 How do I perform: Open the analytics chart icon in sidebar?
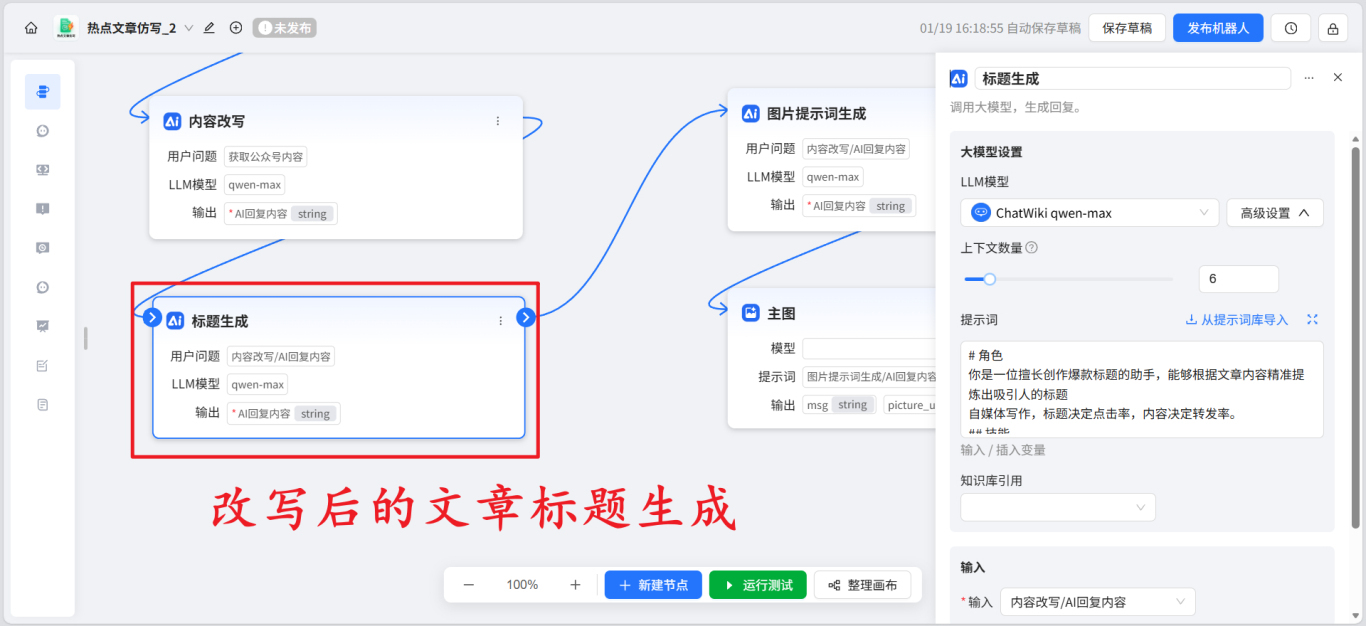[x=42, y=325]
